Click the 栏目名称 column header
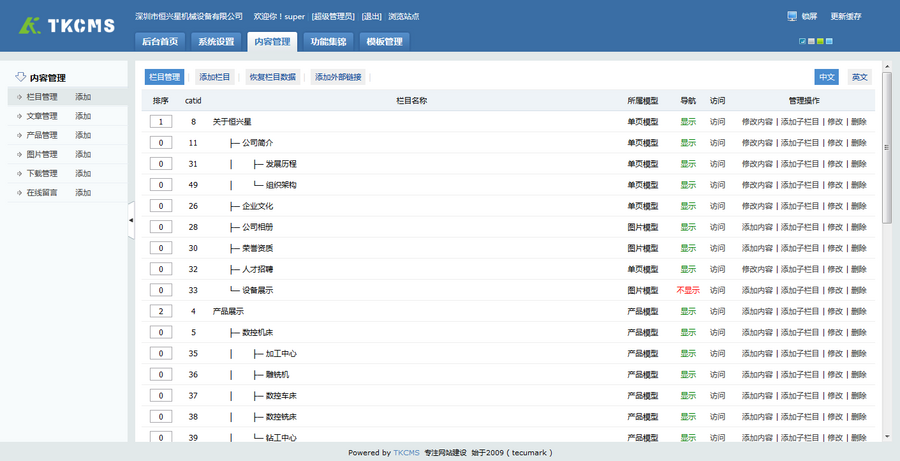 tap(412, 100)
